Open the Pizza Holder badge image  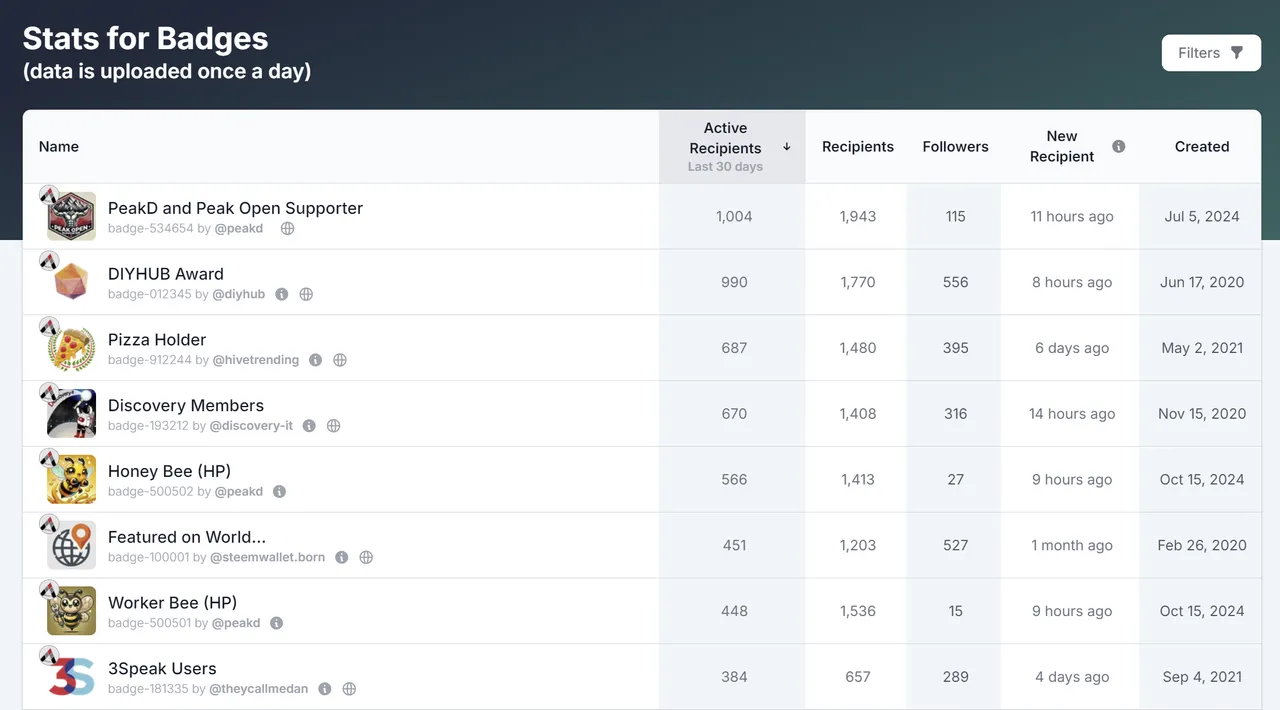(71, 348)
